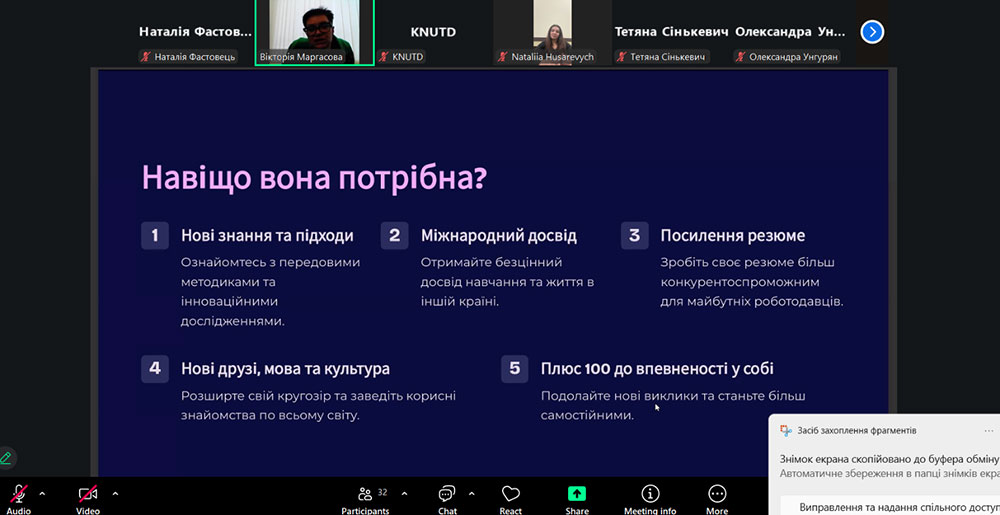This screenshot has width=1000, height=515.
Task: Open the Meeting info icon
Action: click(x=650, y=494)
